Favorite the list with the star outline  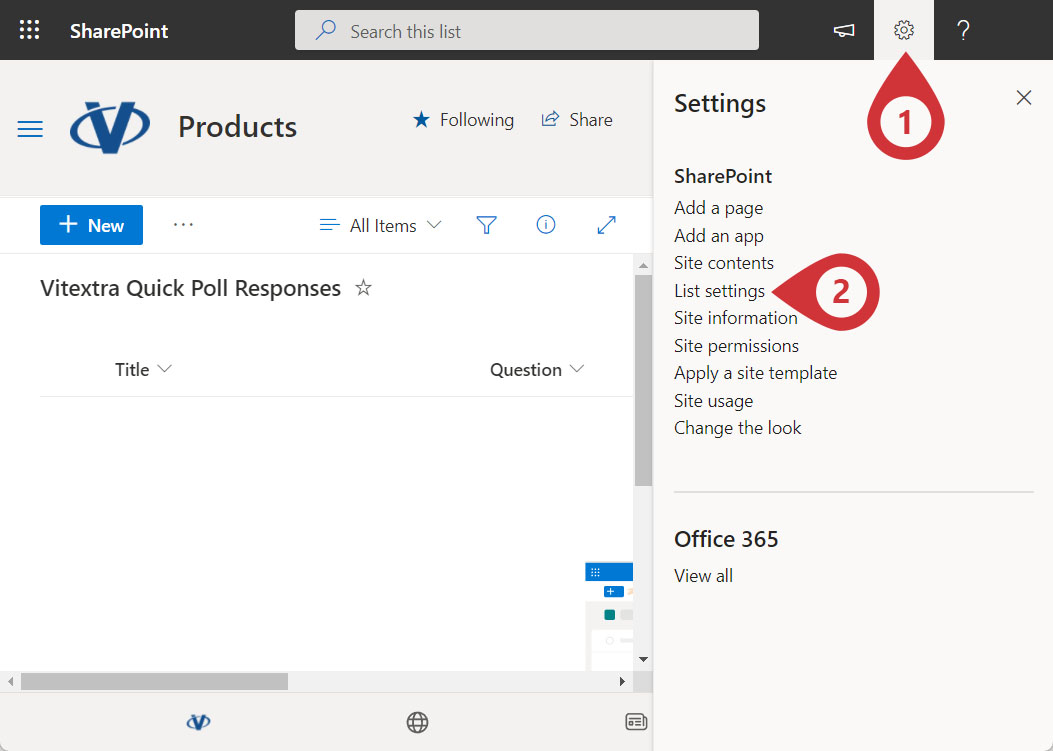point(363,288)
